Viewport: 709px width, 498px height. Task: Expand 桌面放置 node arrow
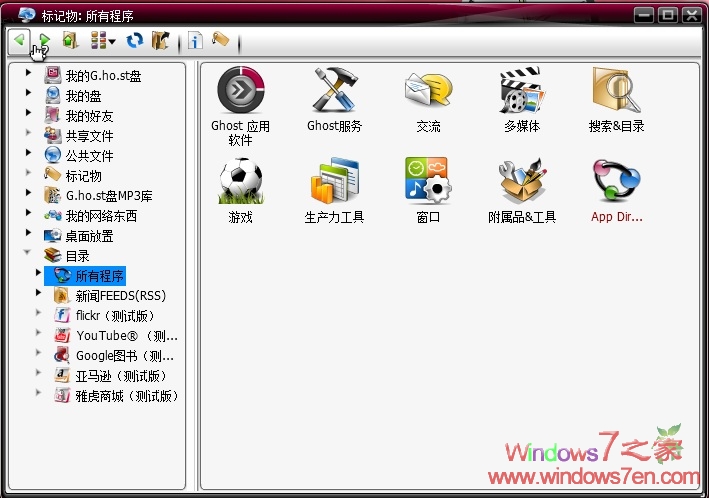[28, 232]
